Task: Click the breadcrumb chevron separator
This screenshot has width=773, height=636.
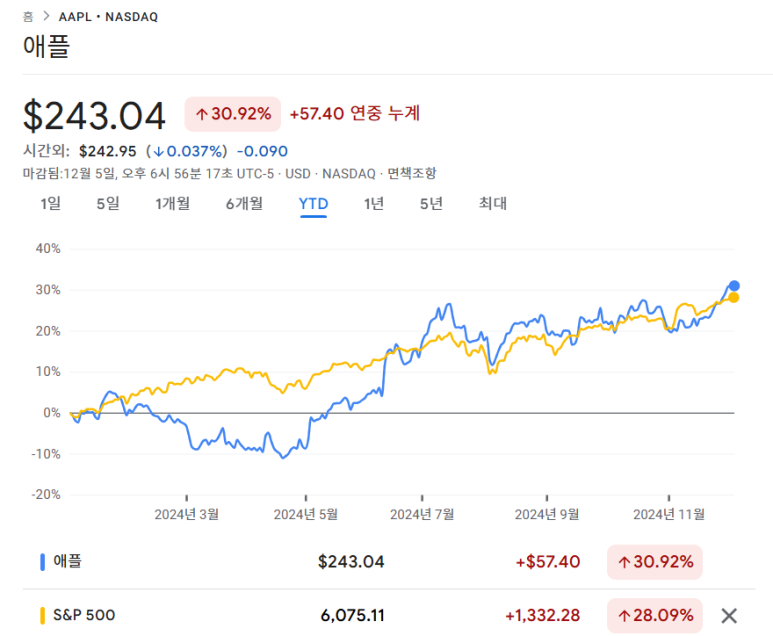Action: coord(46,16)
